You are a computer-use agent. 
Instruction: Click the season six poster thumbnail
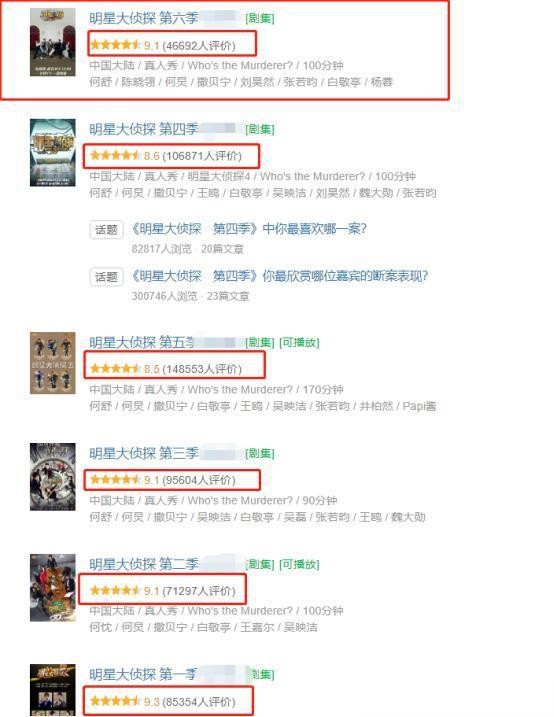(53, 42)
